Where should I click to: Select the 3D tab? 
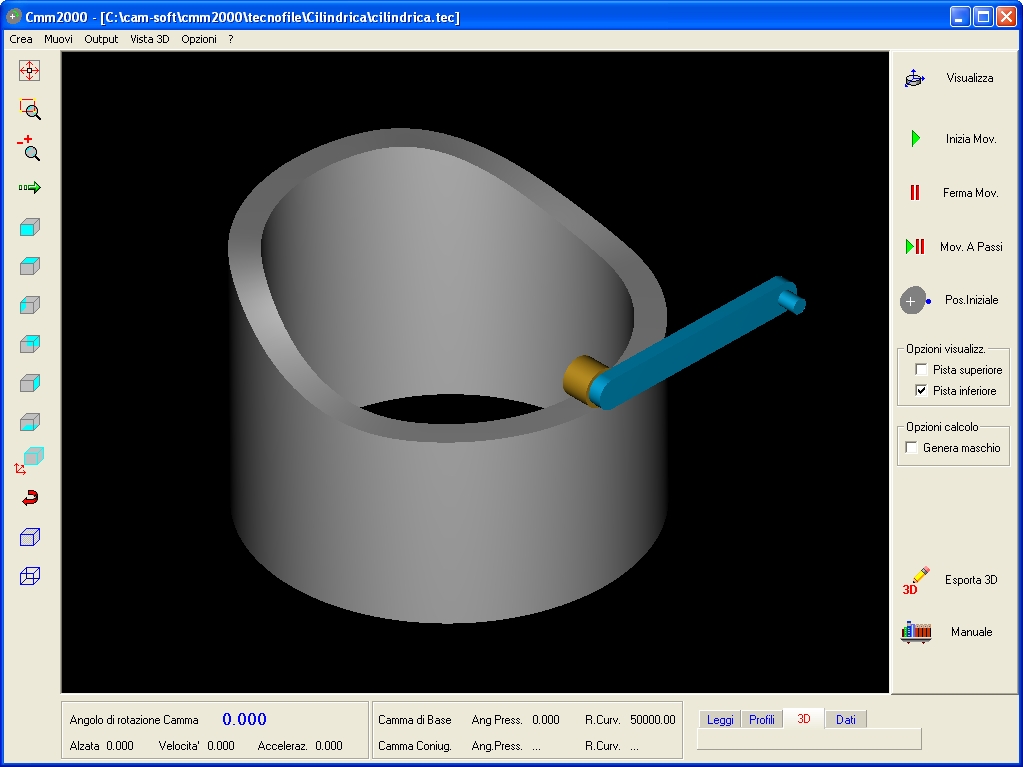[x=804, y=719]
